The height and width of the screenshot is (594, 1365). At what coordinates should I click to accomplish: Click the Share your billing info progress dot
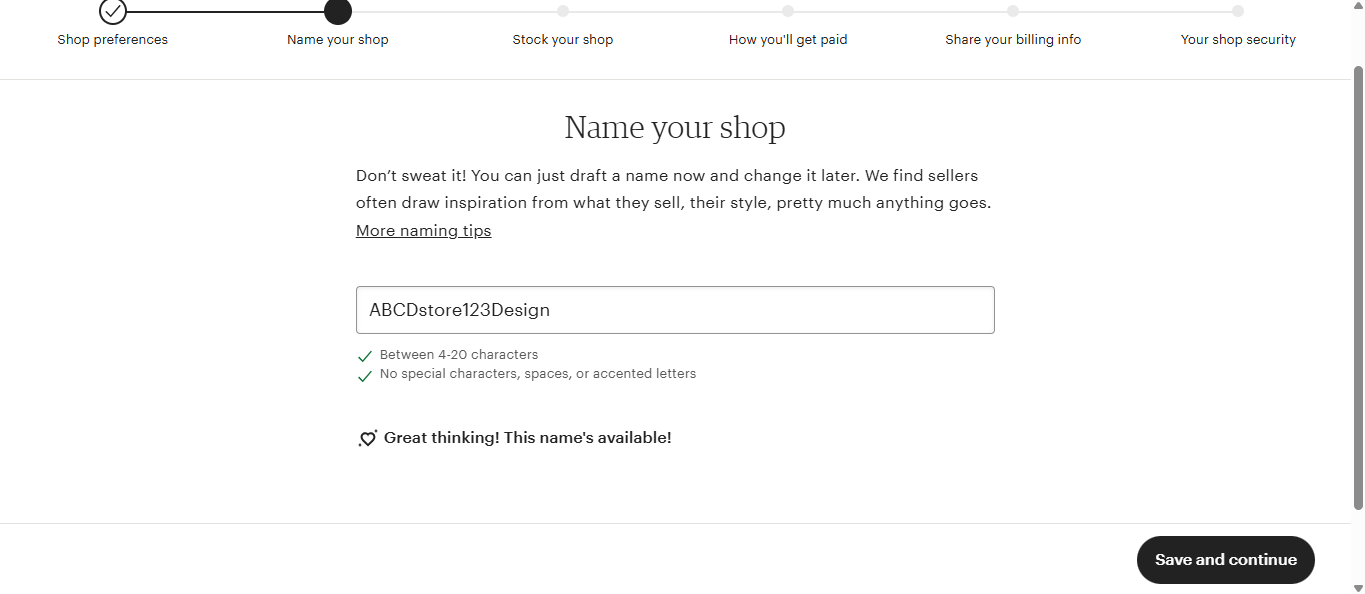(x=1012, y=12)
